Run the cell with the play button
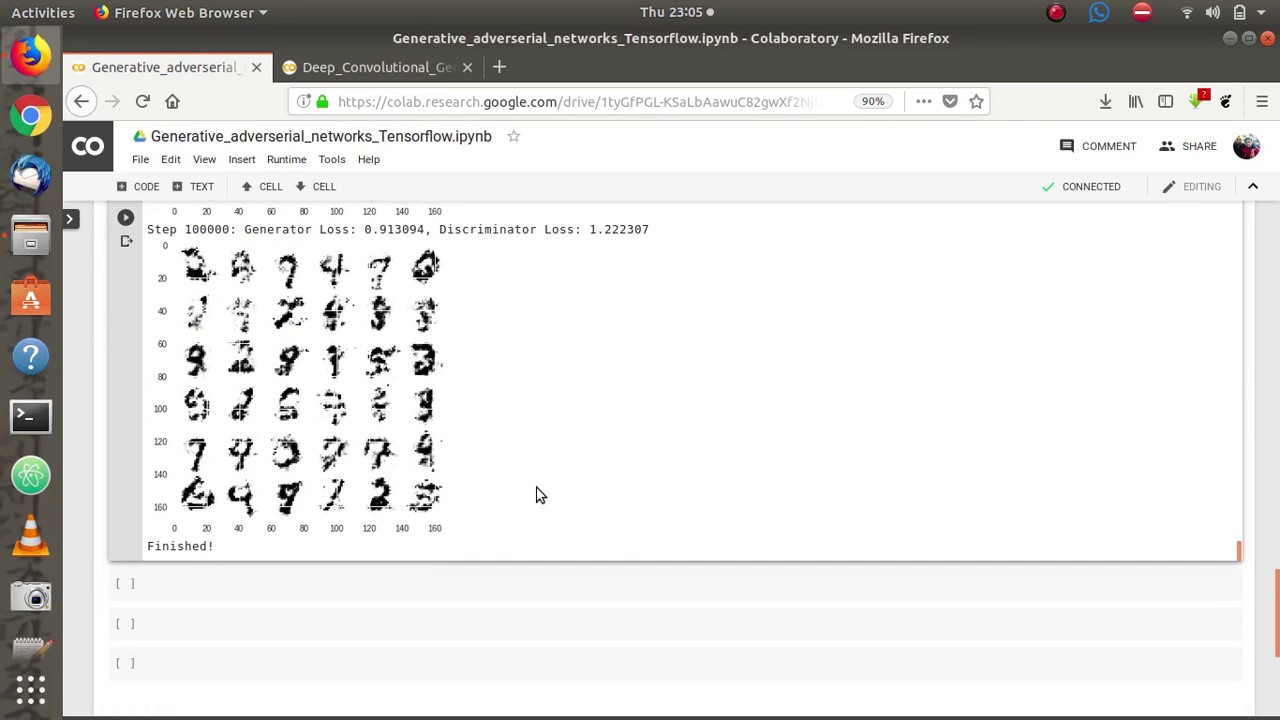Image resolution: width=1280 pixels, height=720 pixels. coord(125,217)
